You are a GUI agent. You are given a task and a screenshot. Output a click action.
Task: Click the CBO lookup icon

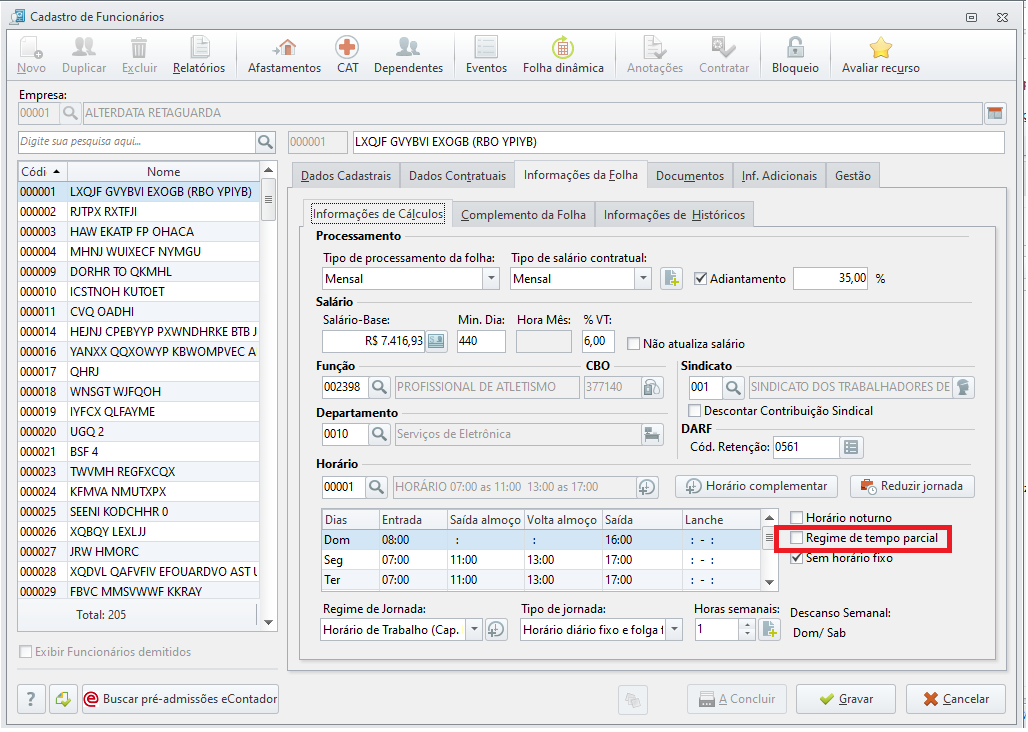coord(651,387)
